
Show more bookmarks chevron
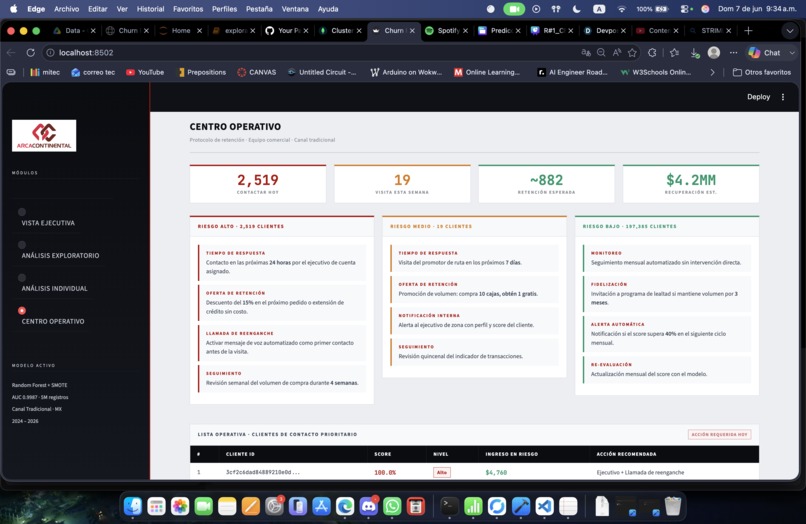click(x=712, y=73)
